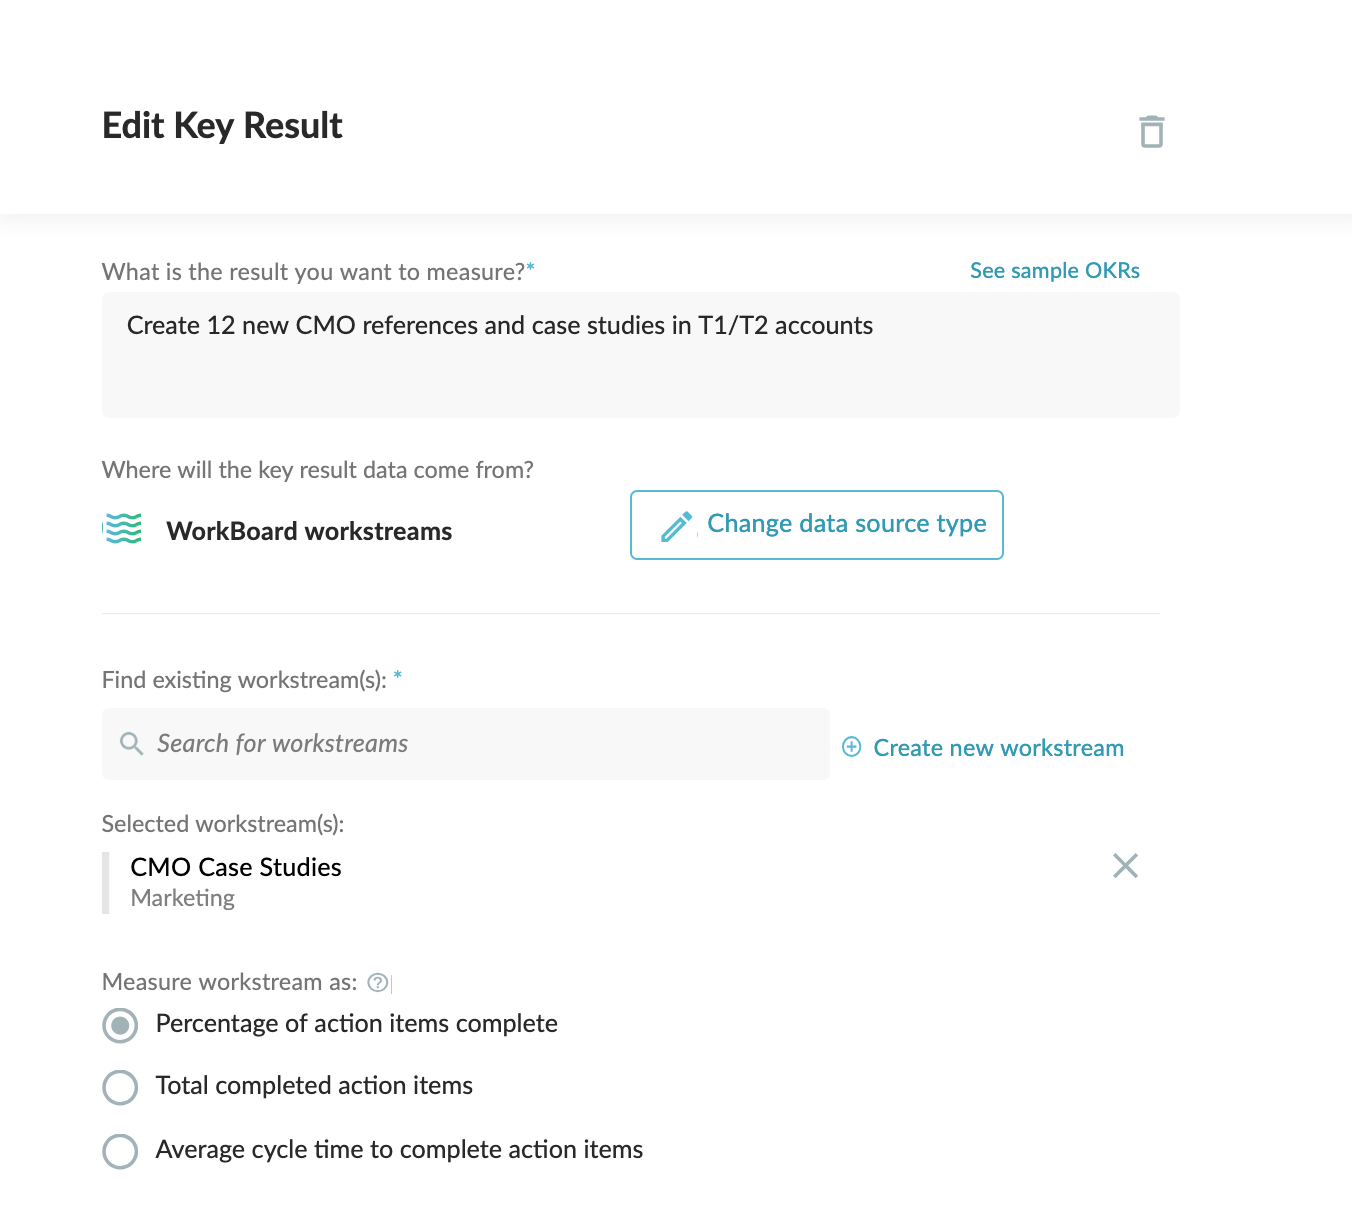Click the WorkBoard workstreams waves icon

123,529
